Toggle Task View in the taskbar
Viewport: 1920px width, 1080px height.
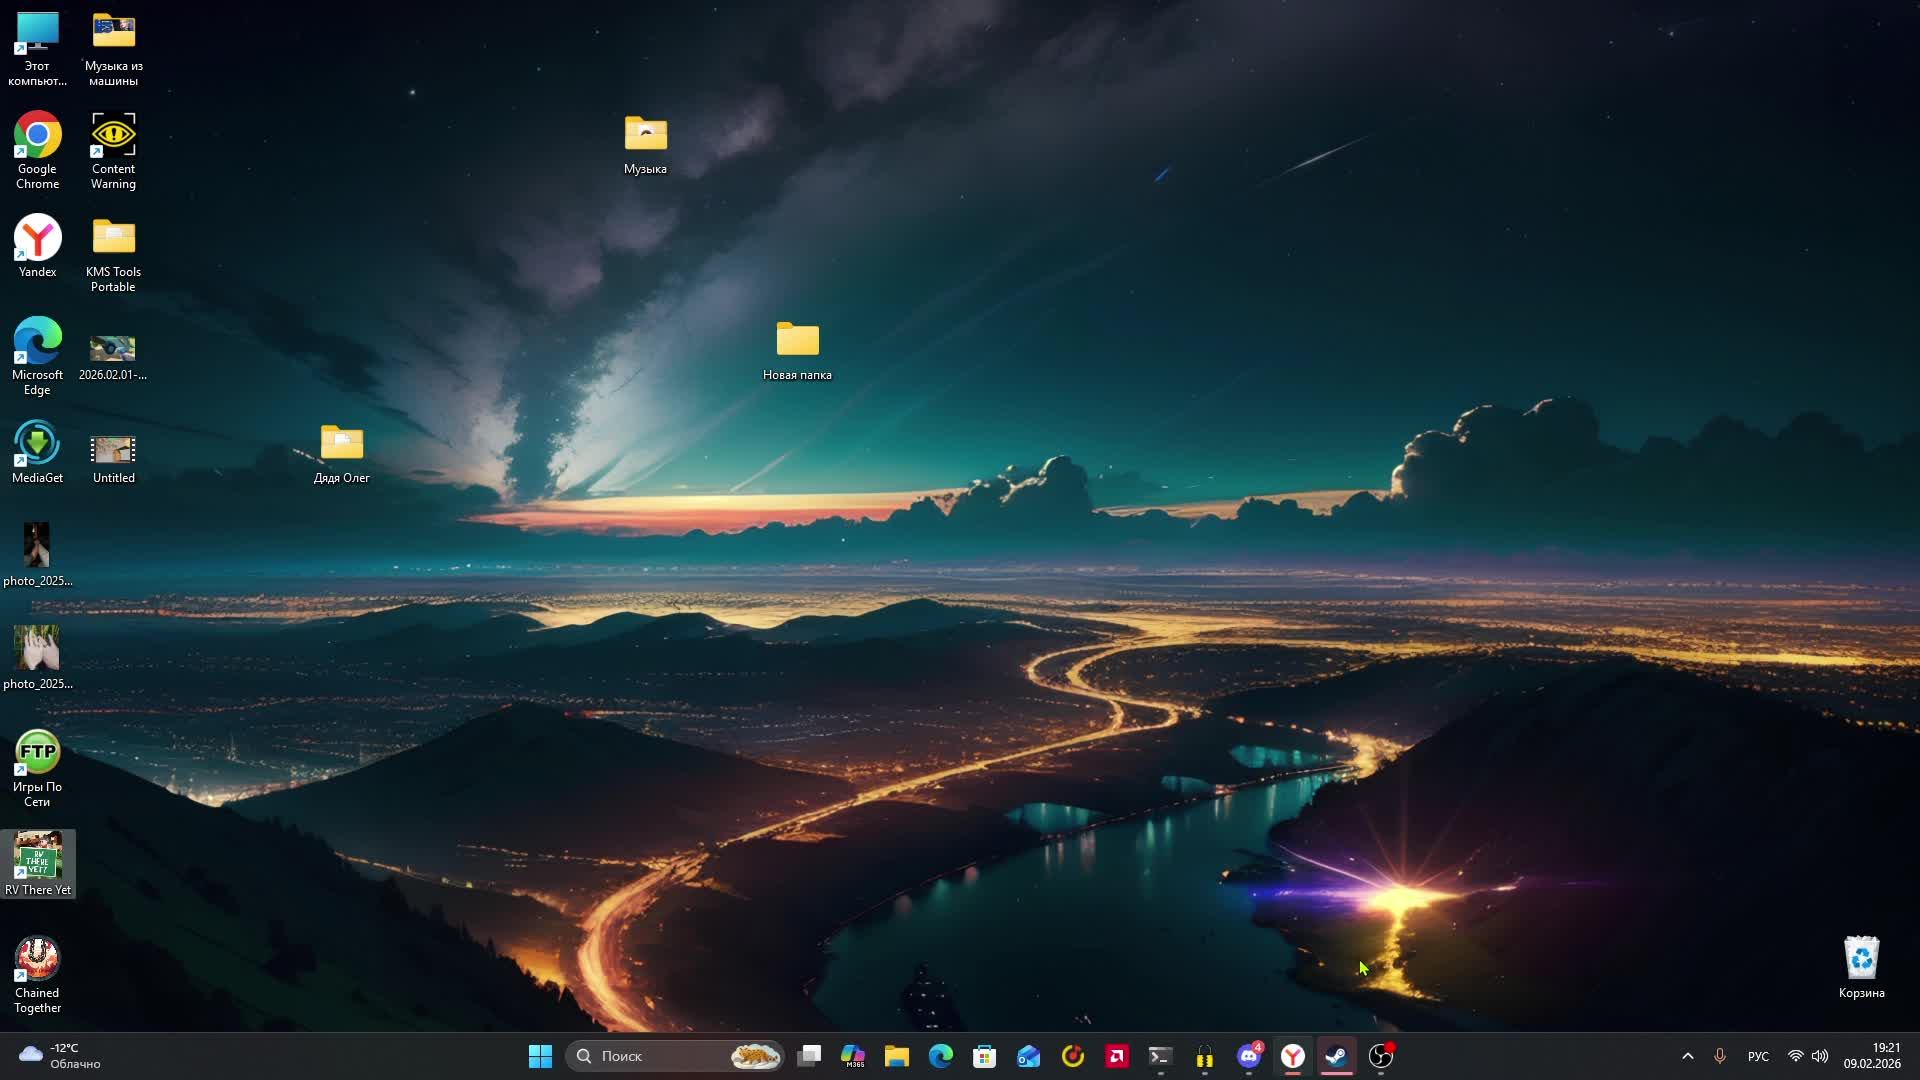tap(809, 1056)
